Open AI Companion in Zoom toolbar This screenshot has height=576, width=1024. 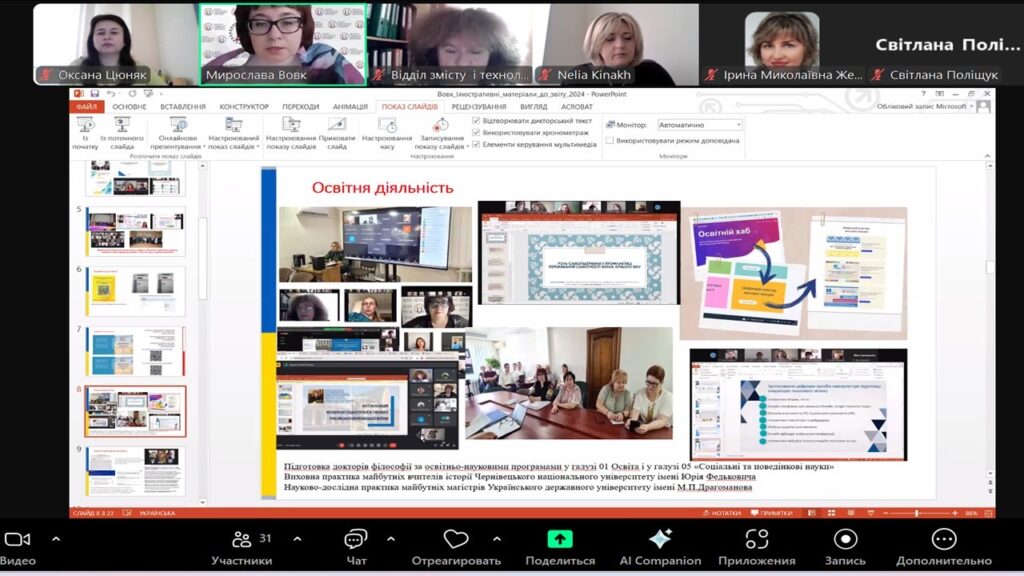pyautogui.click(x=660, y=540)
